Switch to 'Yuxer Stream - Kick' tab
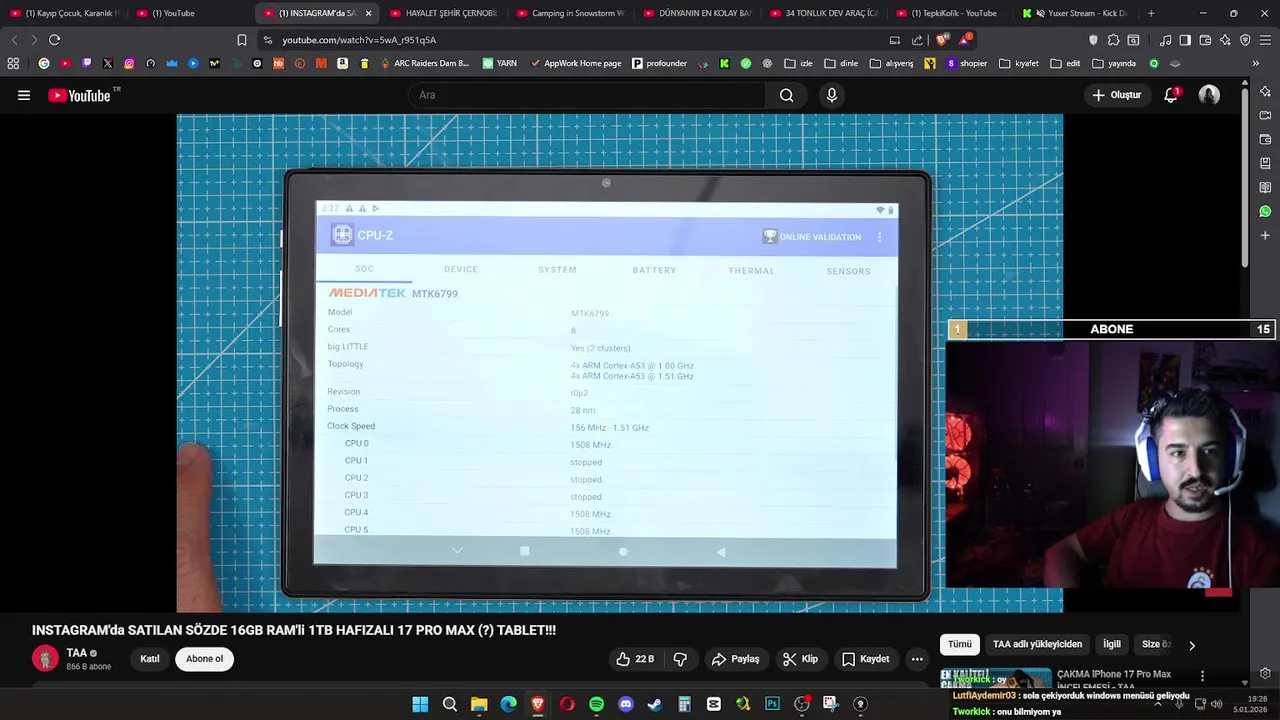This screenshot has width=1280, height=720. pyautogui.click(x=1074, y=13)
